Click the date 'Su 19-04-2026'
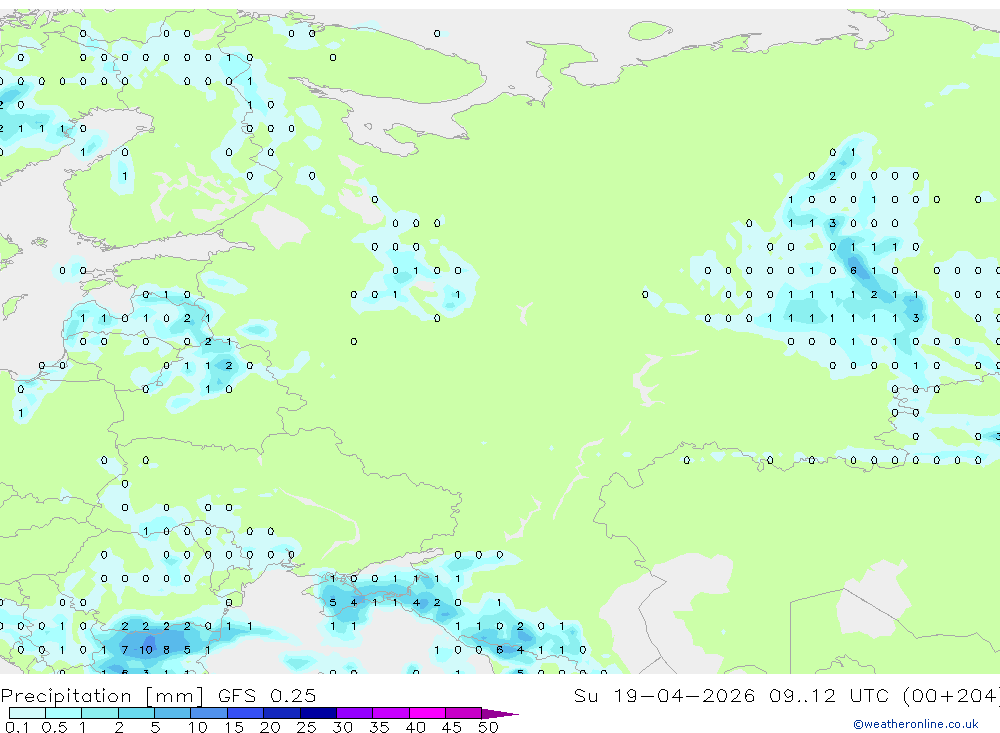 point(664,695)
